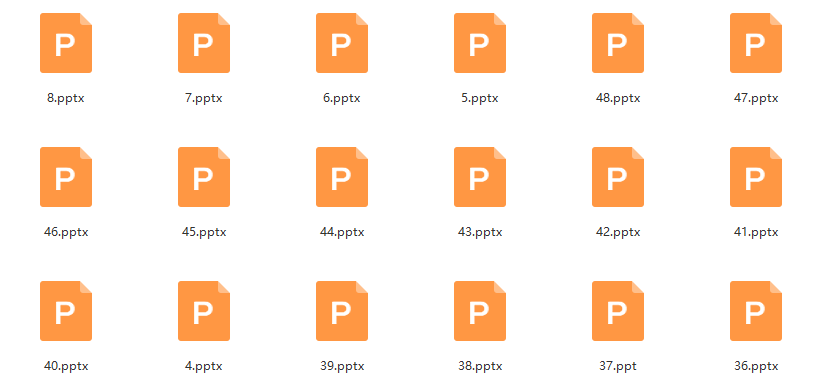Click the file name text 4.pptx
820x390 pixels.
(204, 366)
